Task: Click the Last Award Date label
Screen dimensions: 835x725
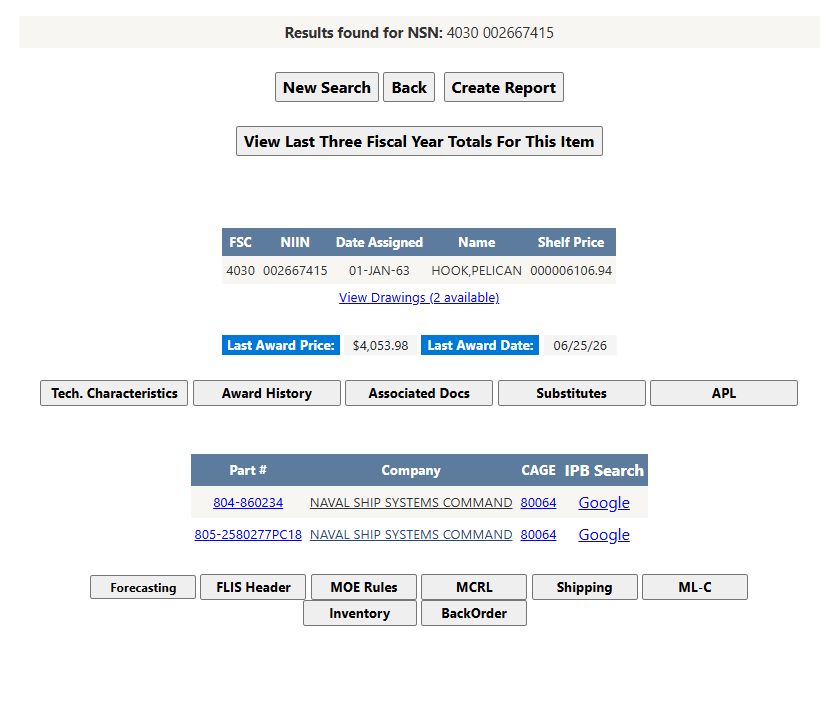Action: tap(480, 345)
